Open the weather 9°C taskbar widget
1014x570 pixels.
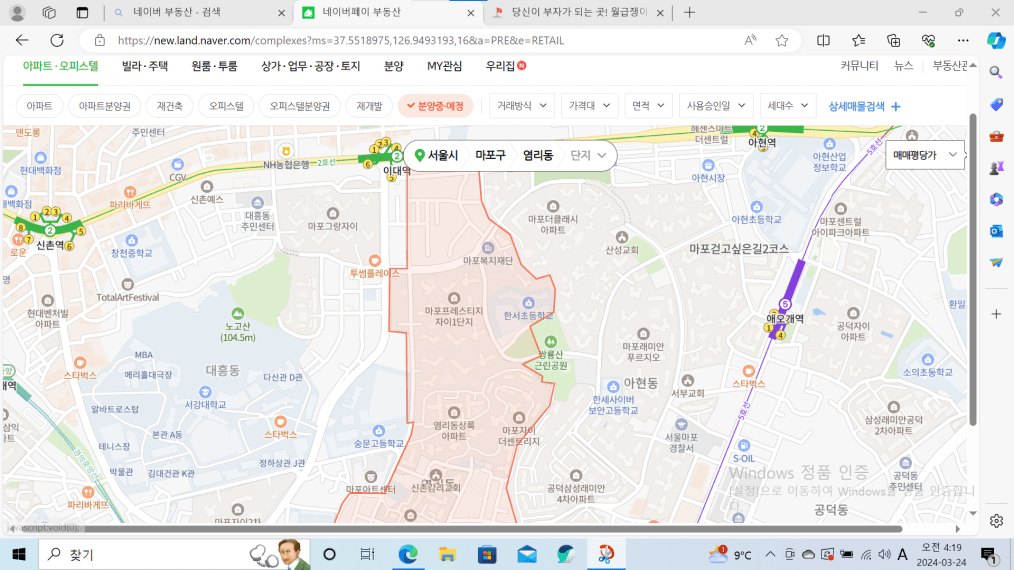point(730,554)
